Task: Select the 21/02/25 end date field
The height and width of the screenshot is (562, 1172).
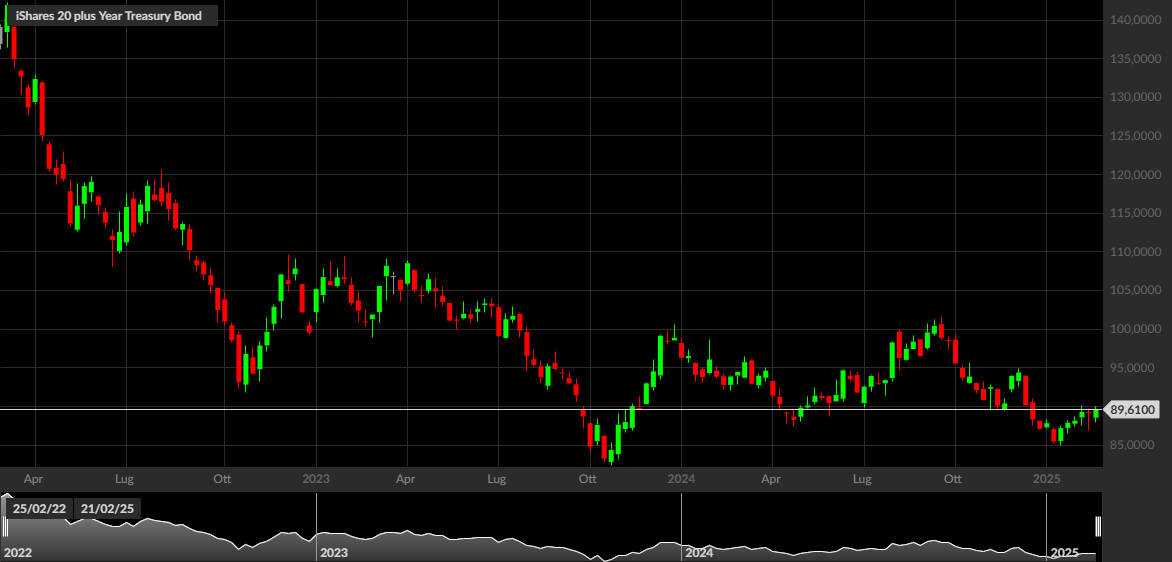Action: [107, 508]
